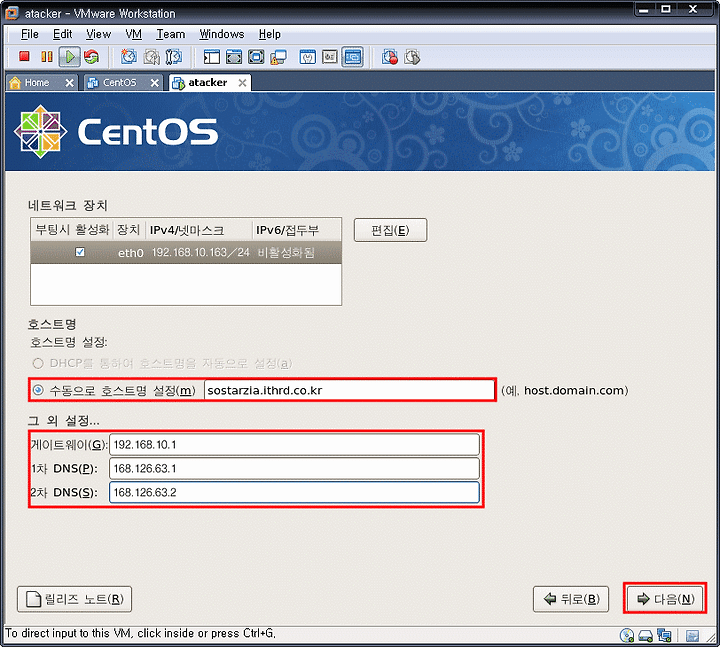Open the 릴리즈 노트(R) release notes
Image resolution: width=720 pixels, height=647 pixels.
[74, 599]
